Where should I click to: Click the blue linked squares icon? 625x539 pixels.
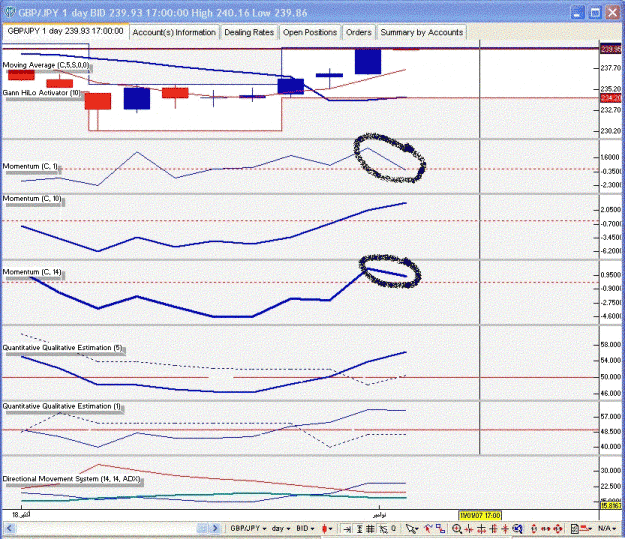pos(440,528)
